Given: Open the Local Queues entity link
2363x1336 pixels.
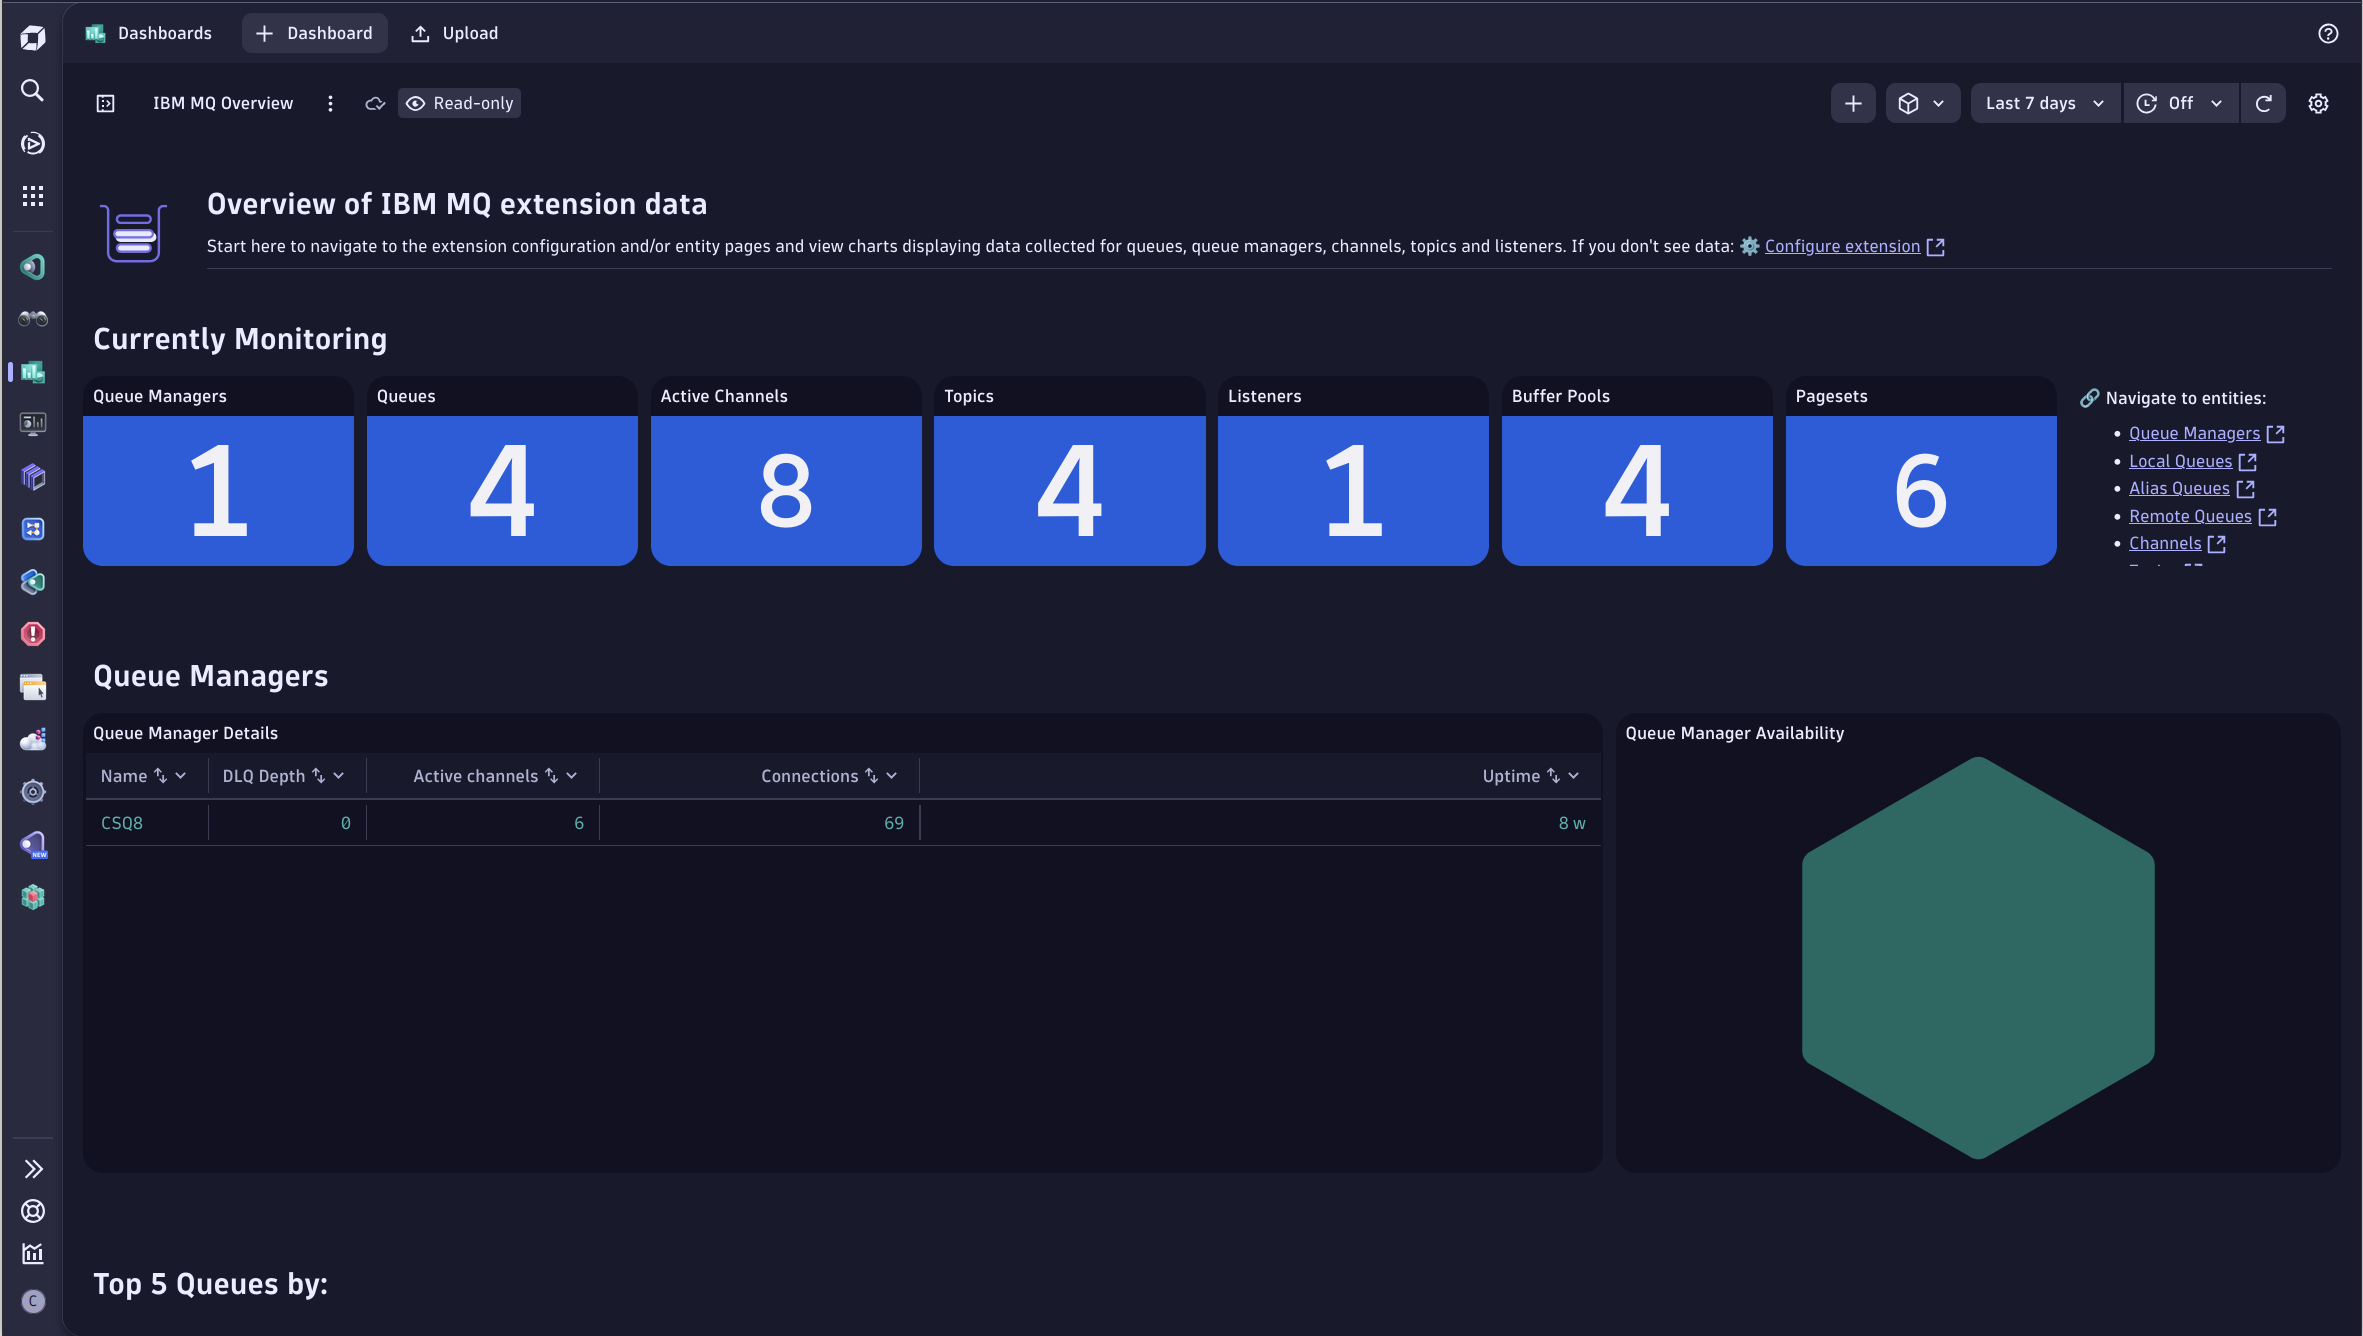Looking at the screenshot, I should click(2180, 462).
